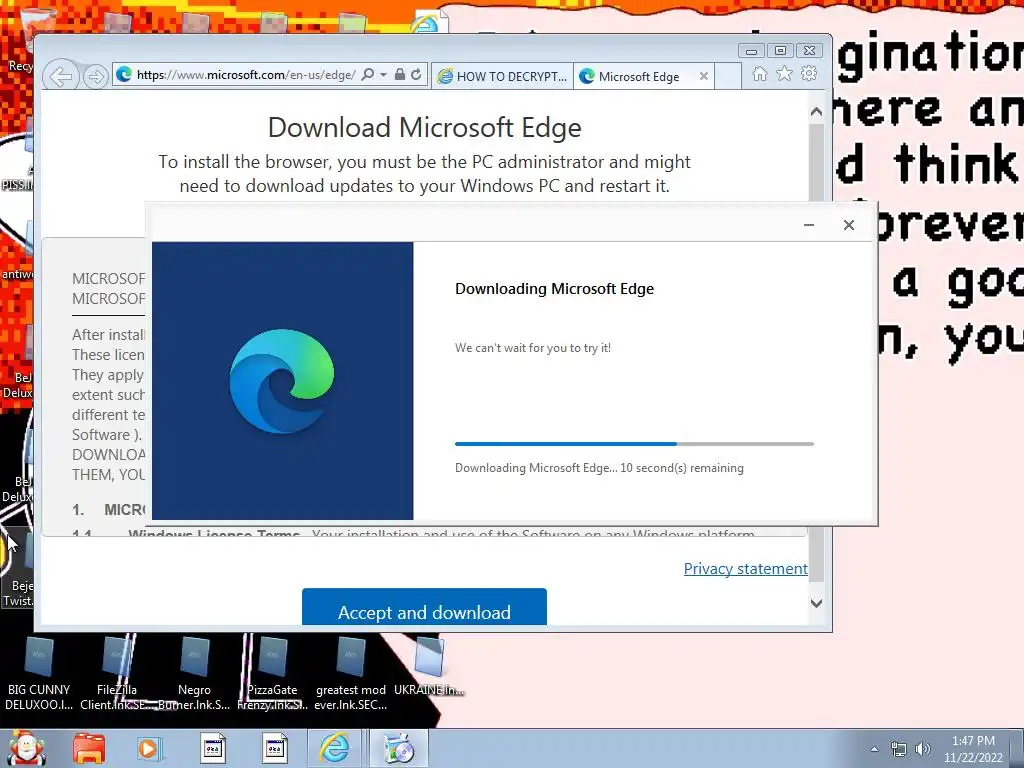Click the page scrollbar up arrow
This screenshot has width=1024, height=768.
point(816,112)
